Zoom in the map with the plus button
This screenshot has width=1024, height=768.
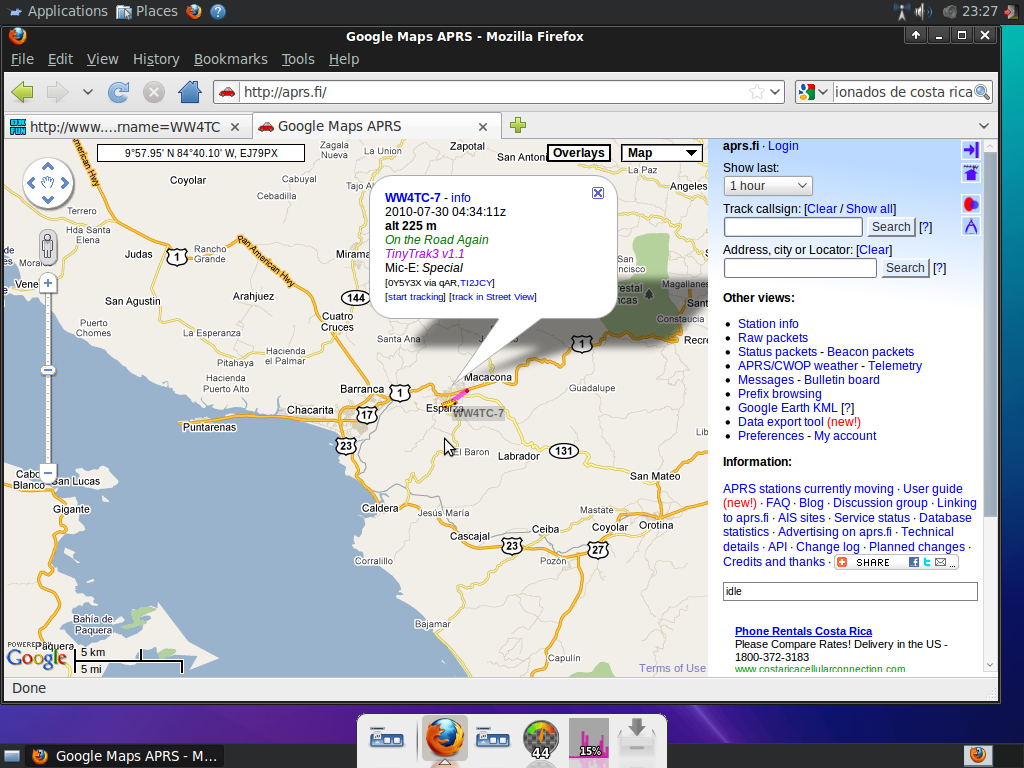tap(48, 283)
